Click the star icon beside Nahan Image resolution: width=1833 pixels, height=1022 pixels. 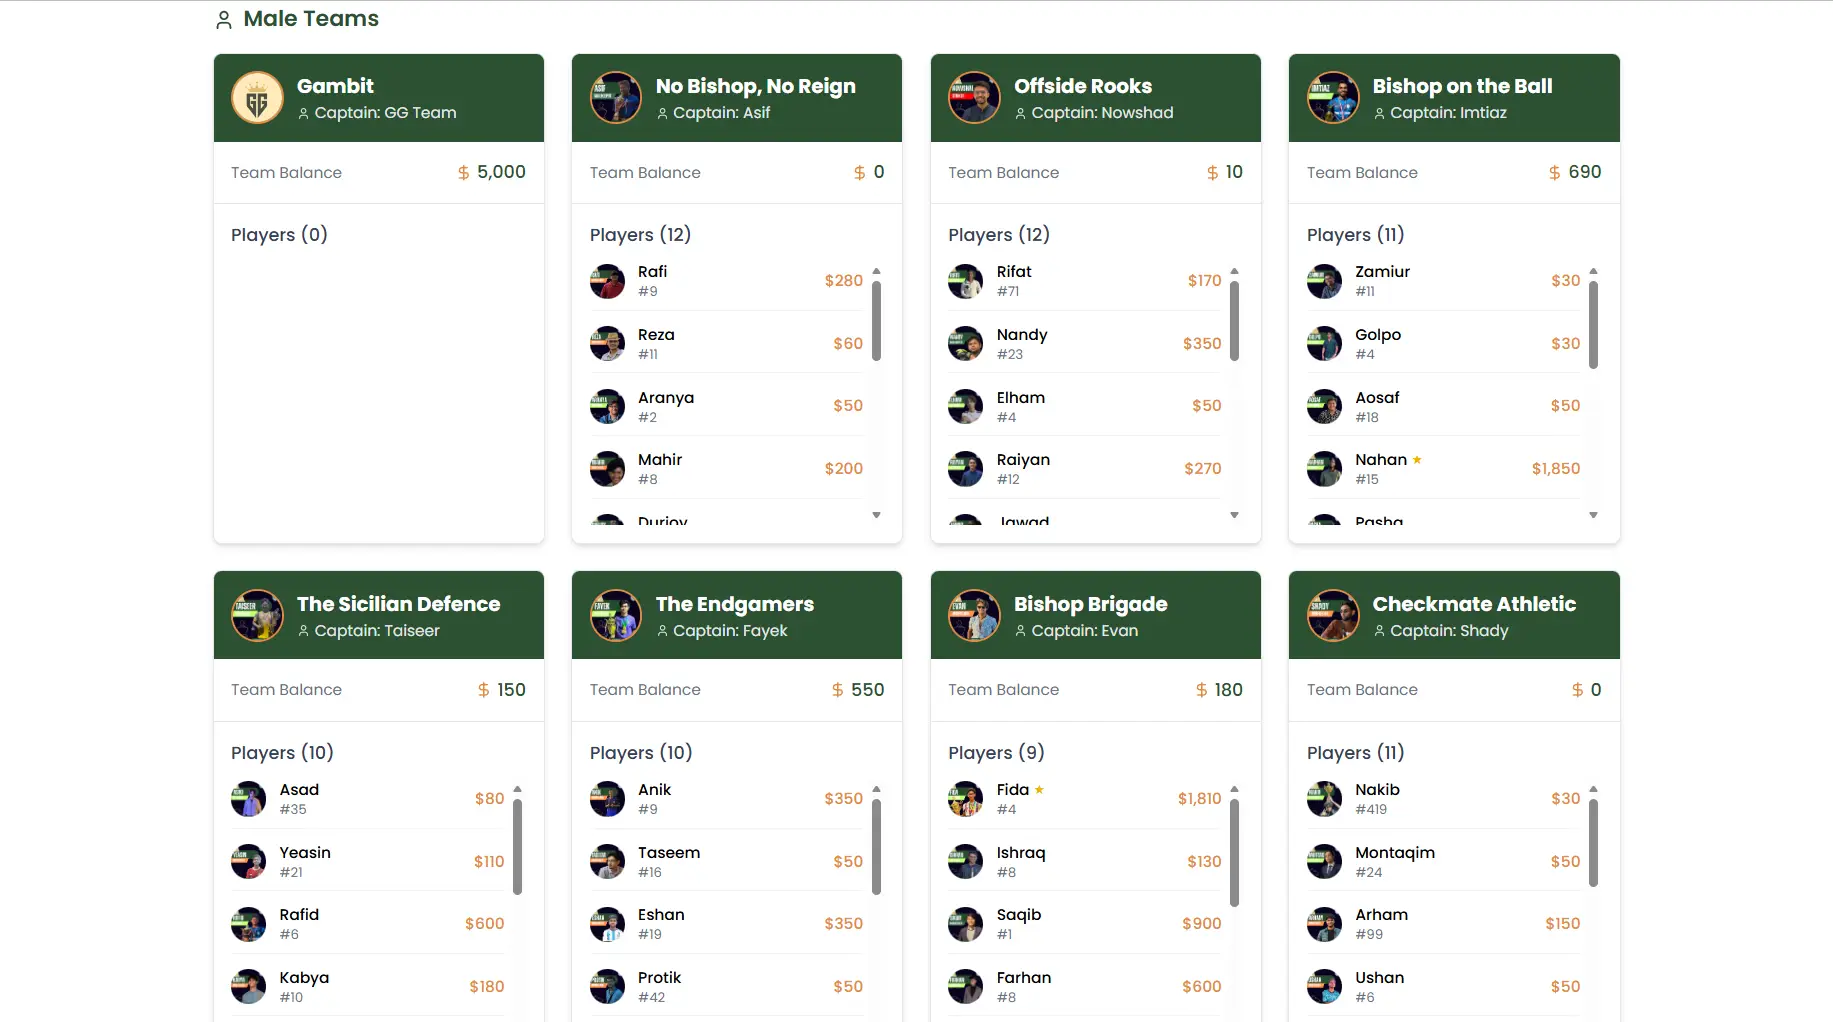click(1417, 459)
